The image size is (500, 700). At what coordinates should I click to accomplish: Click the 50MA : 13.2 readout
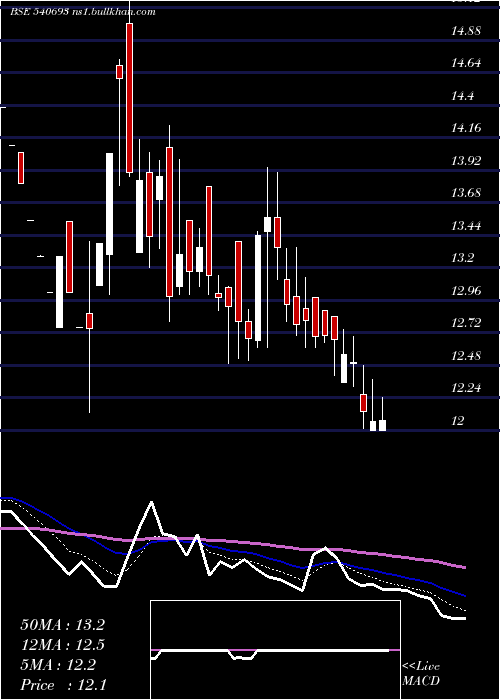click(x=62, y=625)
